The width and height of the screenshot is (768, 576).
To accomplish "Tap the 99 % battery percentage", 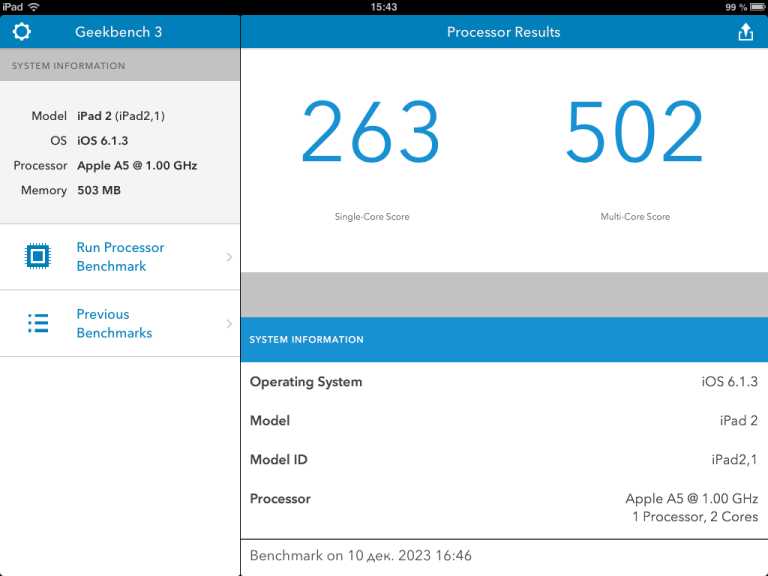I will [736, 7].
